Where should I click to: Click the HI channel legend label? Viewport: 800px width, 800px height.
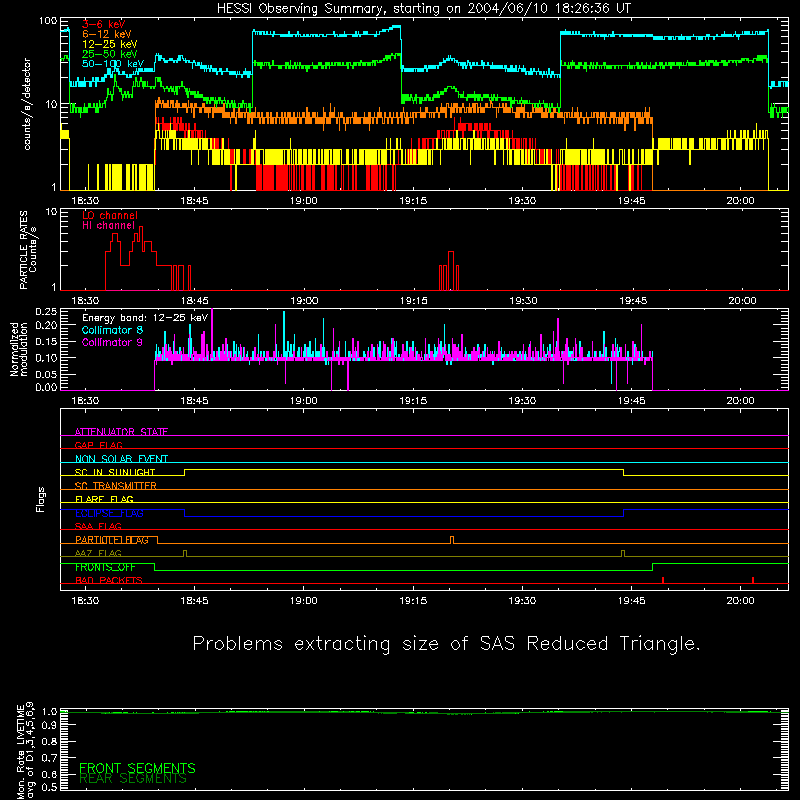[108, 225]
